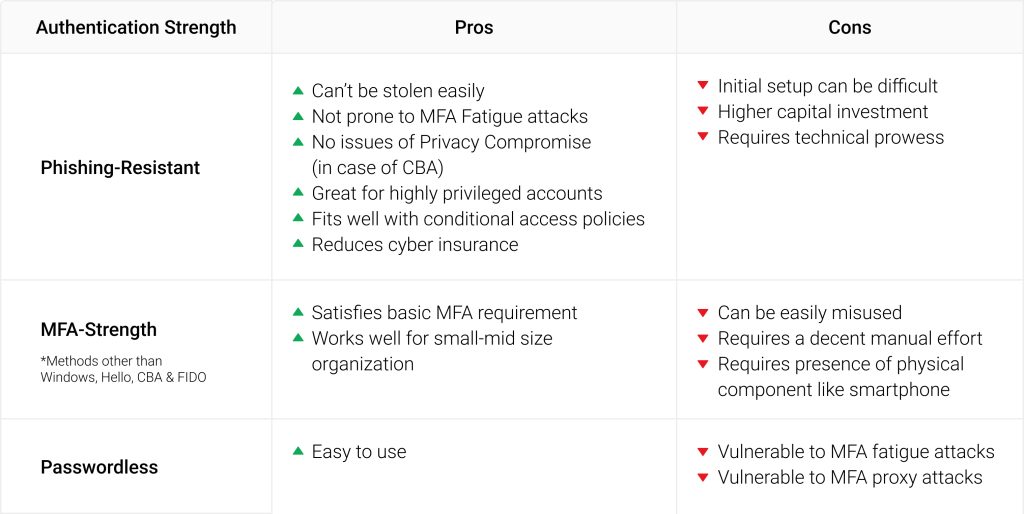Click "Not prone to MFA Fatigue attacks" text
Image resolution: width=1024 pixels, height=514 pixels.
(450, 116)
